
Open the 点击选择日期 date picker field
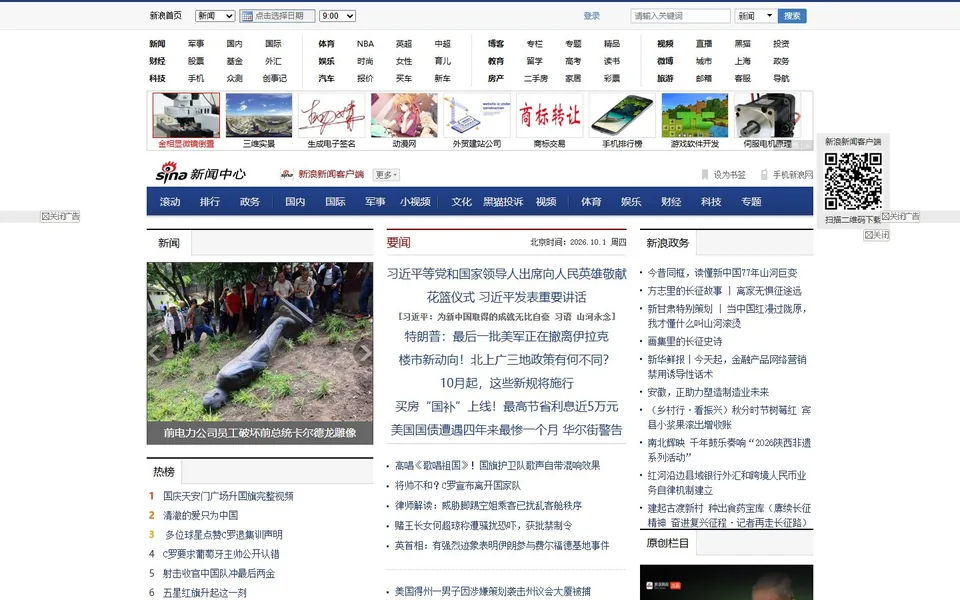click(x=277, y=16)
